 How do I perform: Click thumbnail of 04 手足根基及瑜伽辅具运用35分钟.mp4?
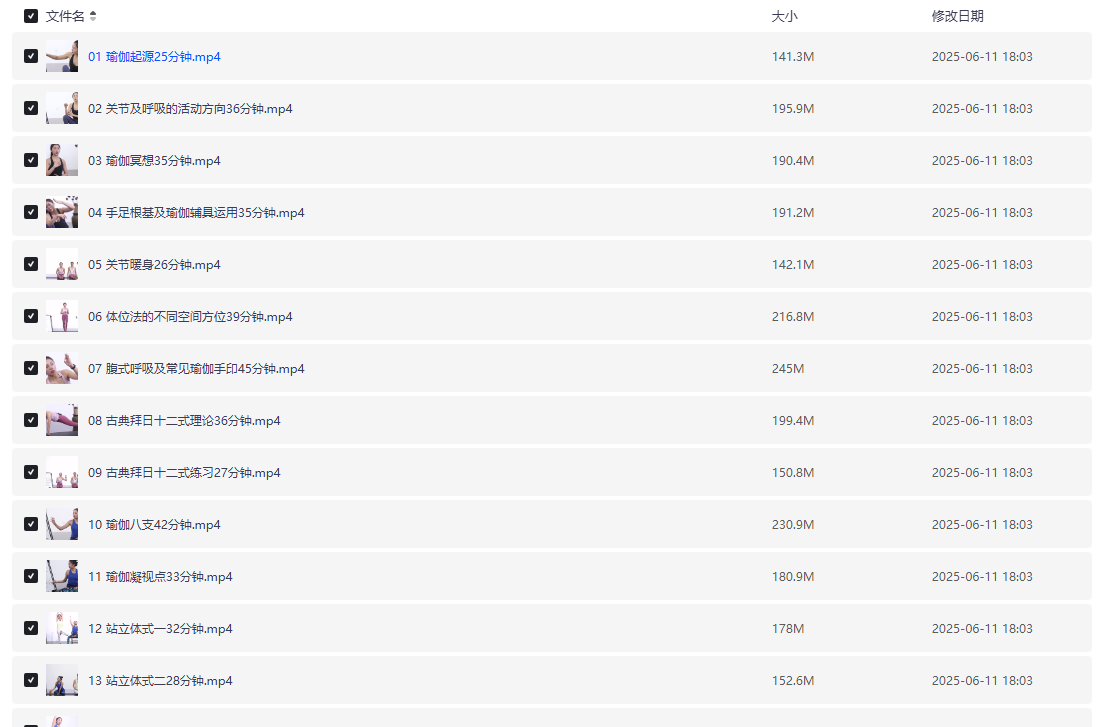(x=62, y=212)
